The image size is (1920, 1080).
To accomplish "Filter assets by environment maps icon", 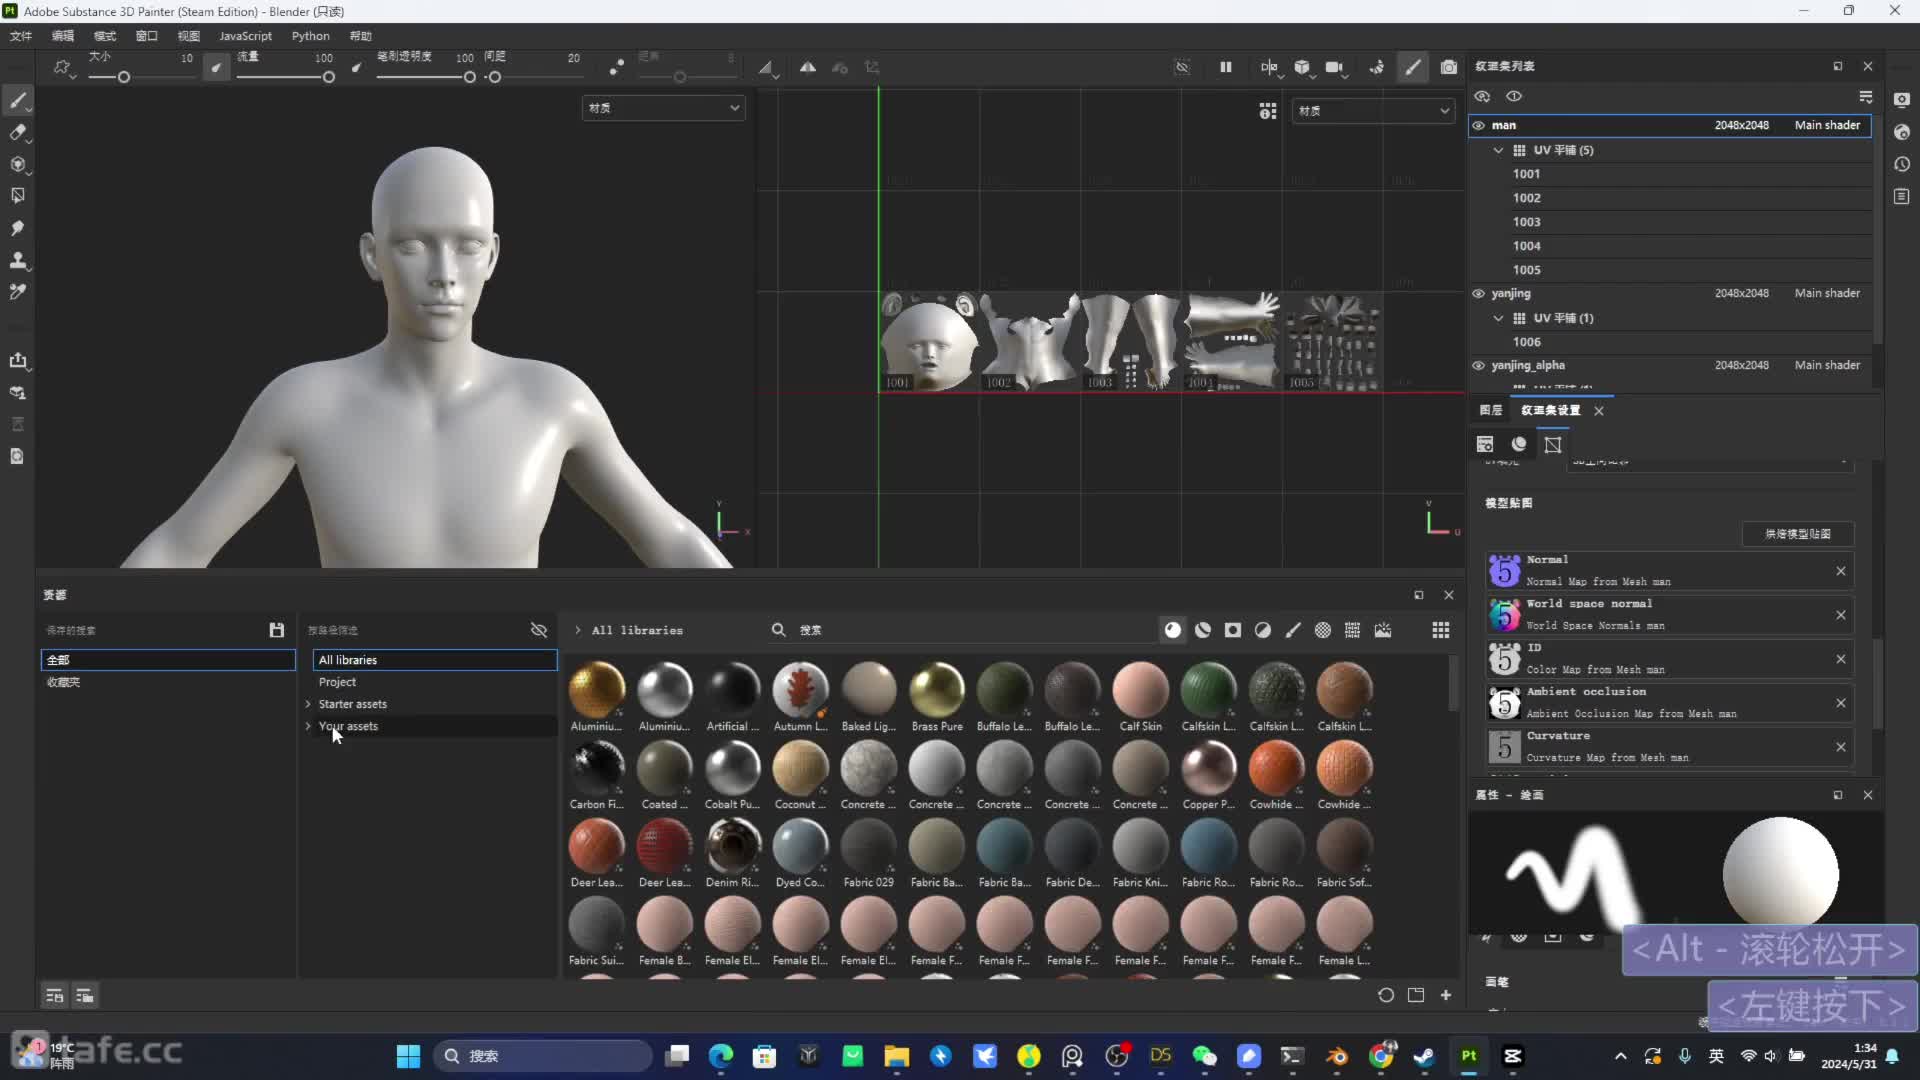I will coord(1383,630).
